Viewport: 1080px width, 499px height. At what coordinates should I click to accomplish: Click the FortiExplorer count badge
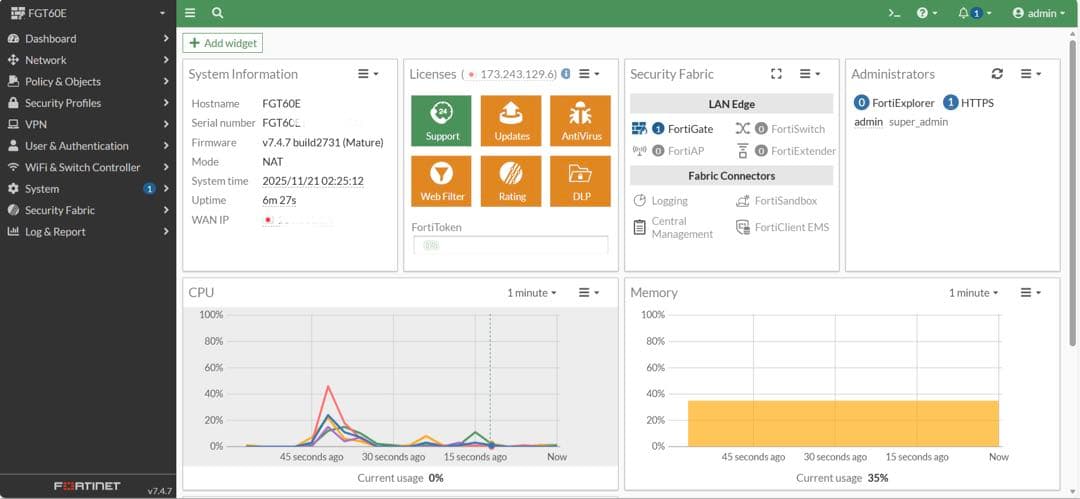click(x=861, y=103)
